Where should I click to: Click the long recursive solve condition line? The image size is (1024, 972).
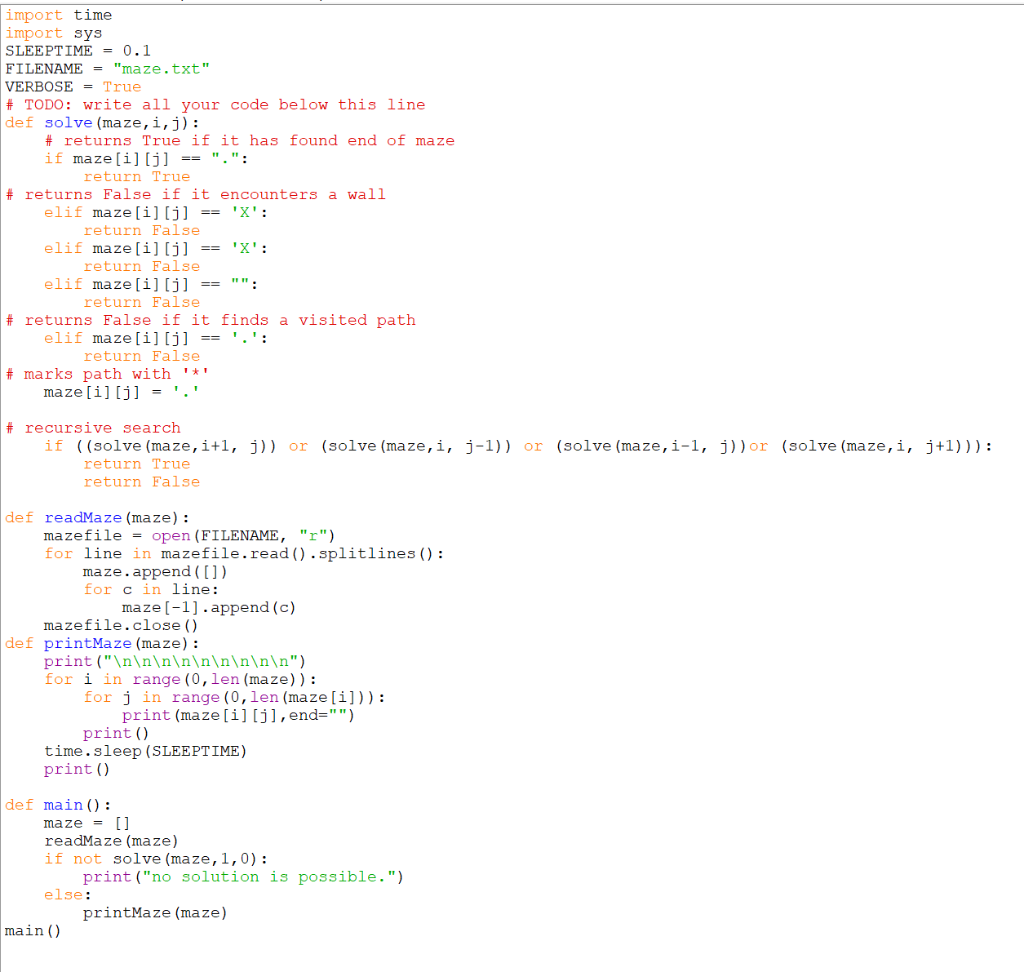coord(500,446)
